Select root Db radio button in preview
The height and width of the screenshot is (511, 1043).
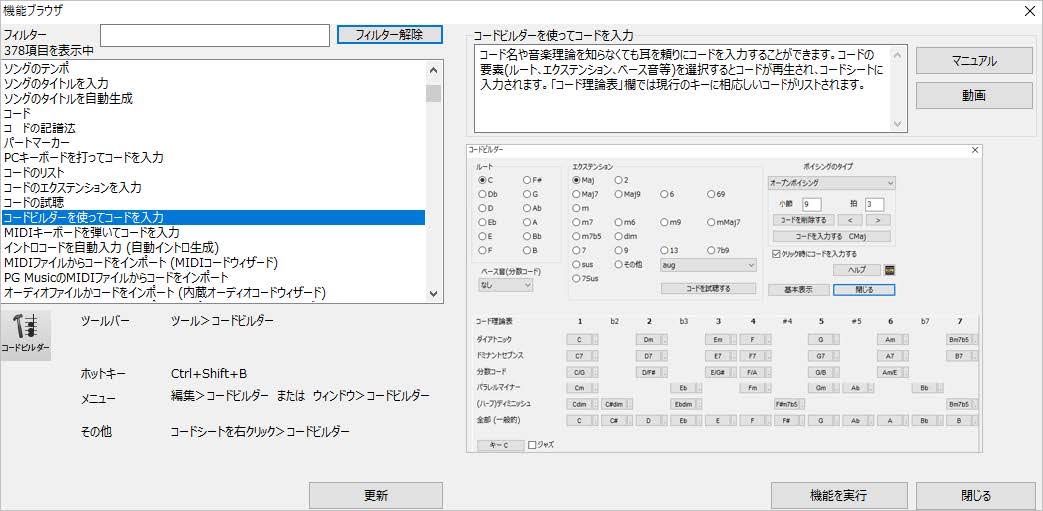click(x=483, y=194)
